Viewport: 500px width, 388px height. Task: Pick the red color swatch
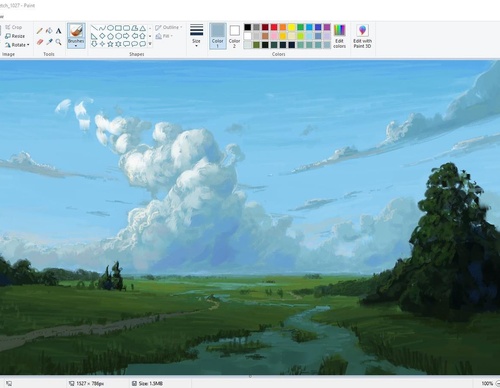click(274, 27)
